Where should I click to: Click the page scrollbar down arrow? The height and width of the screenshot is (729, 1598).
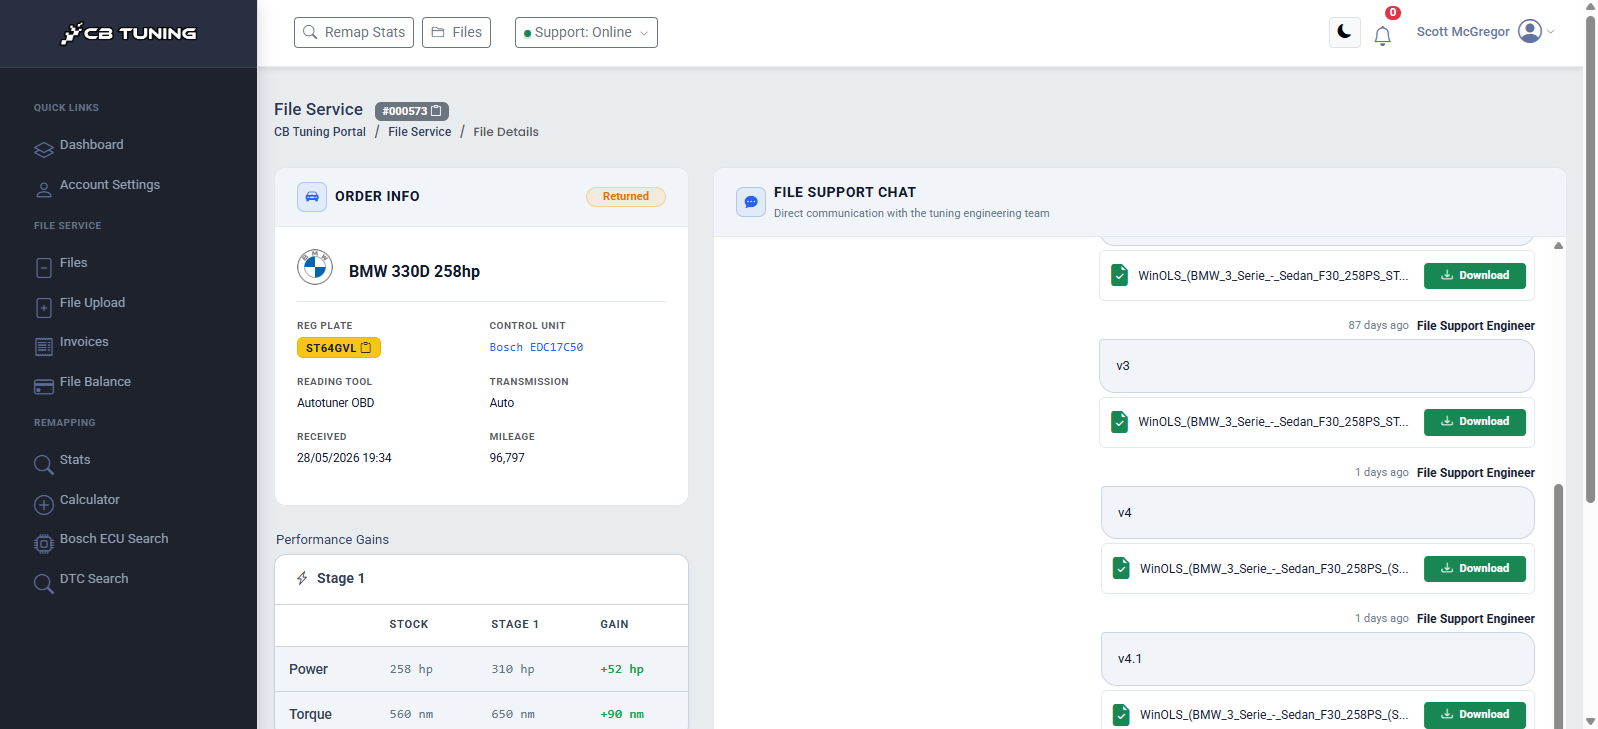click(x=1590, y=721)
